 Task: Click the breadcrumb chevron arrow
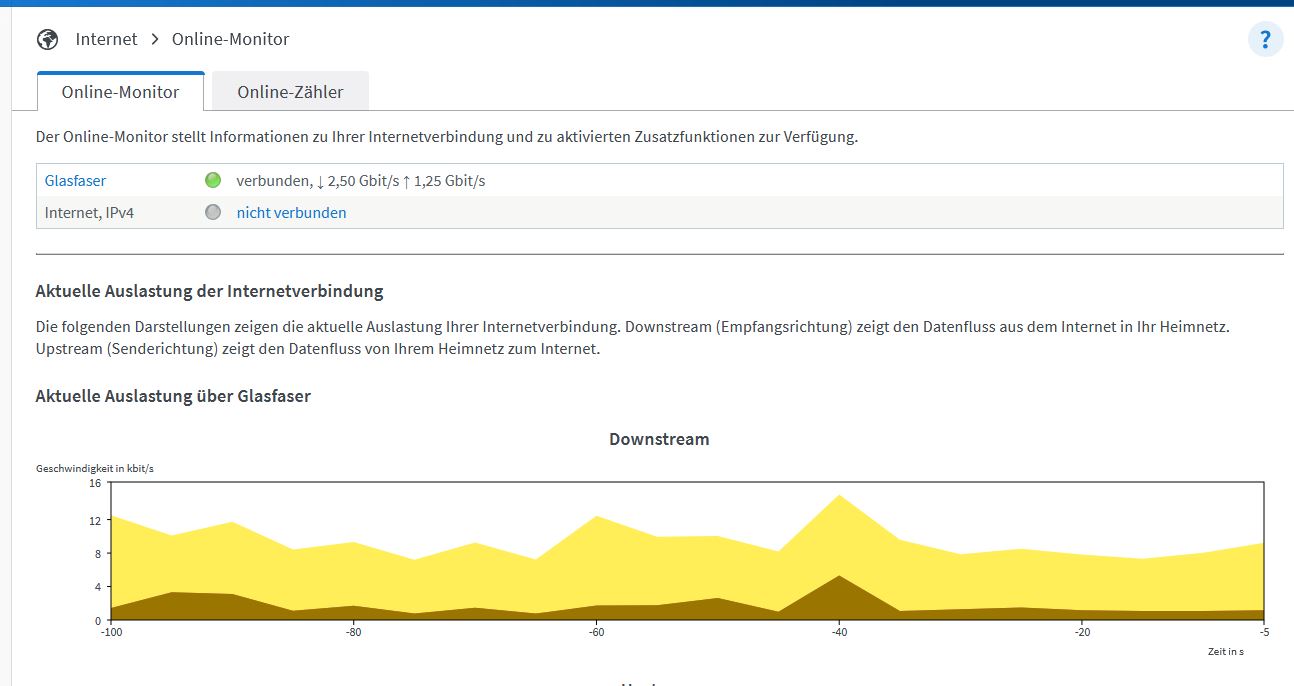[155, 39]
